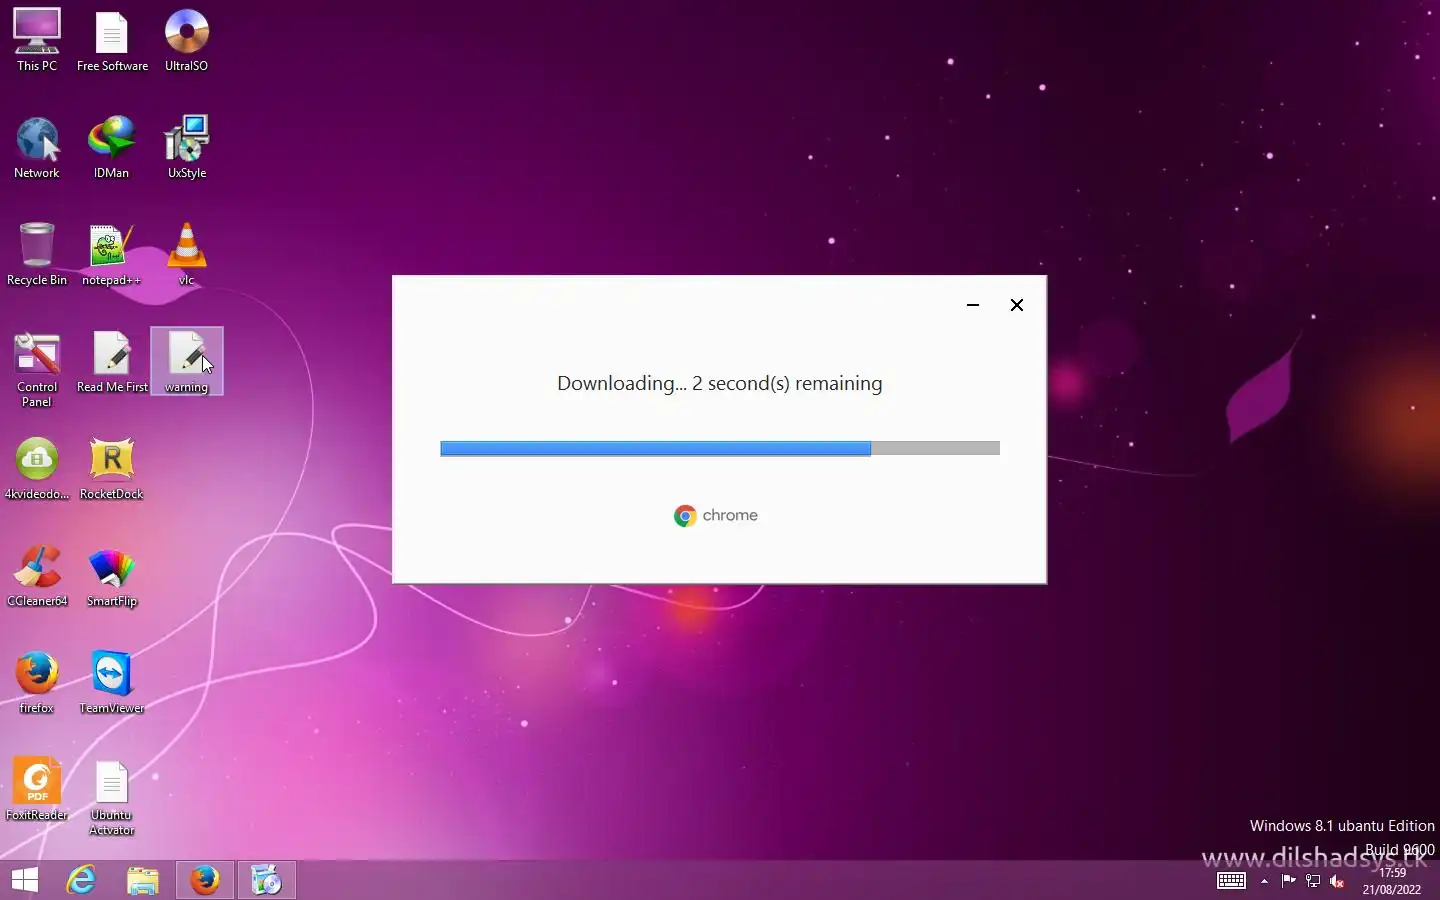Open the Action Center flag icon
The image size is (1440, 900).
point(1289,881)
